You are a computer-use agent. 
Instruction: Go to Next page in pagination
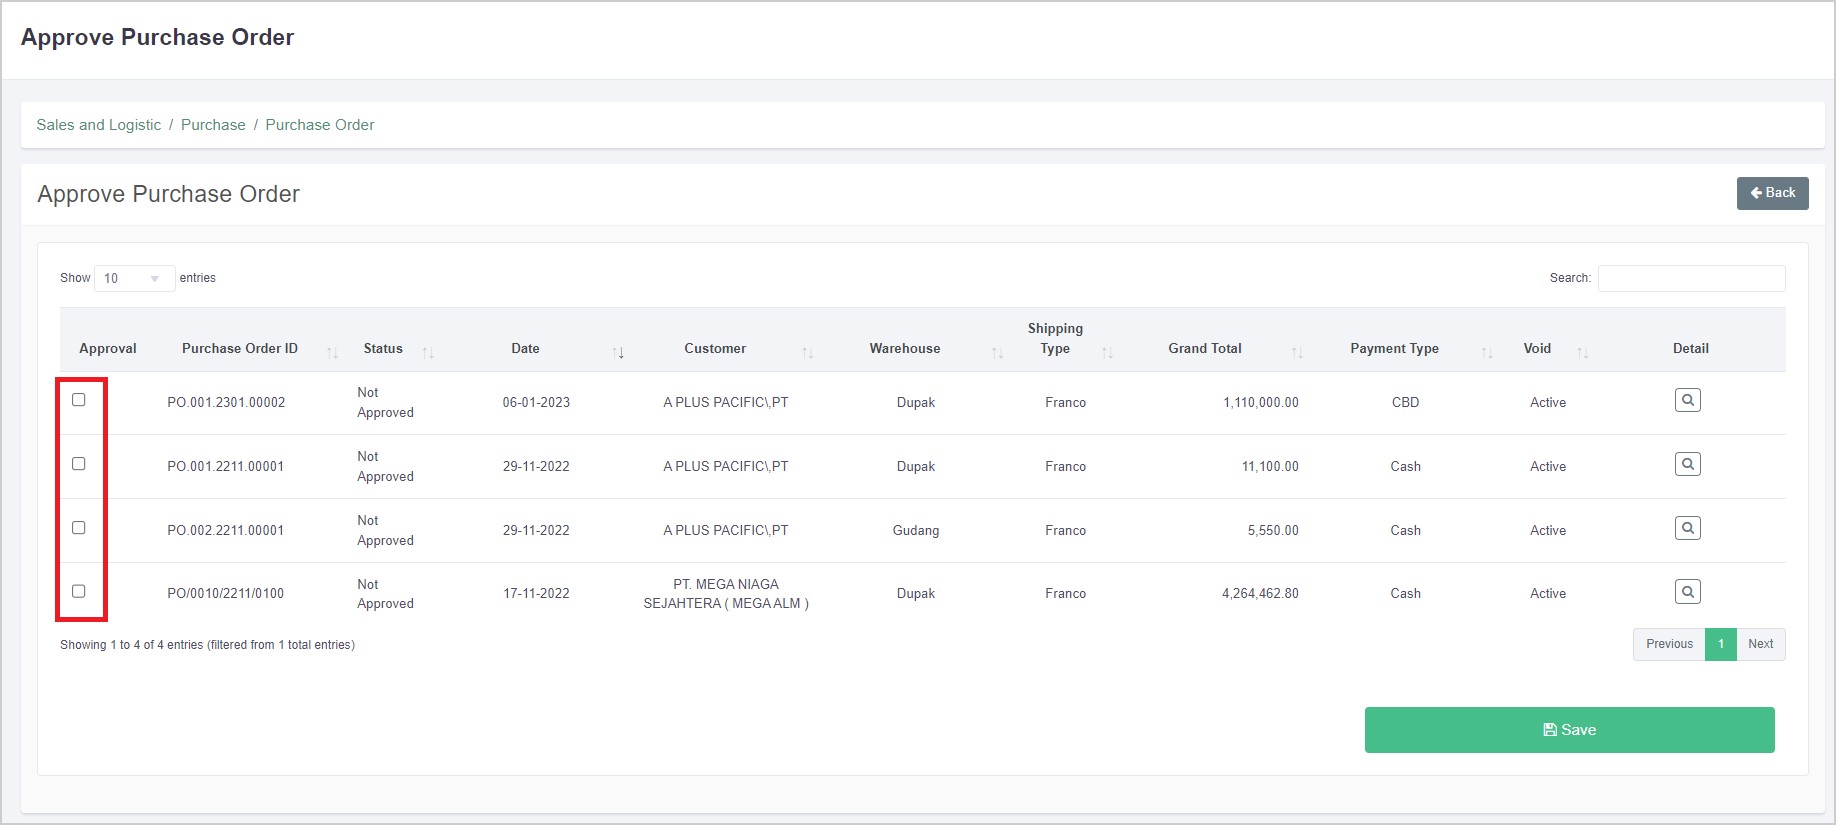(1760, 644)
